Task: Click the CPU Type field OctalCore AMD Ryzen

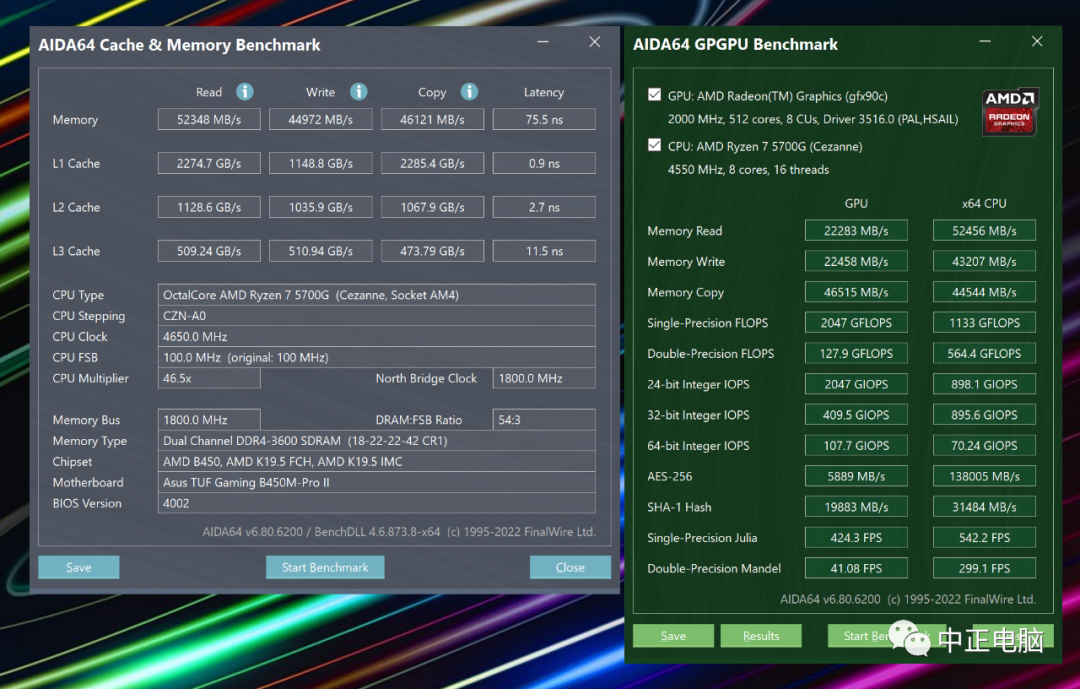Action: point(377,295)
